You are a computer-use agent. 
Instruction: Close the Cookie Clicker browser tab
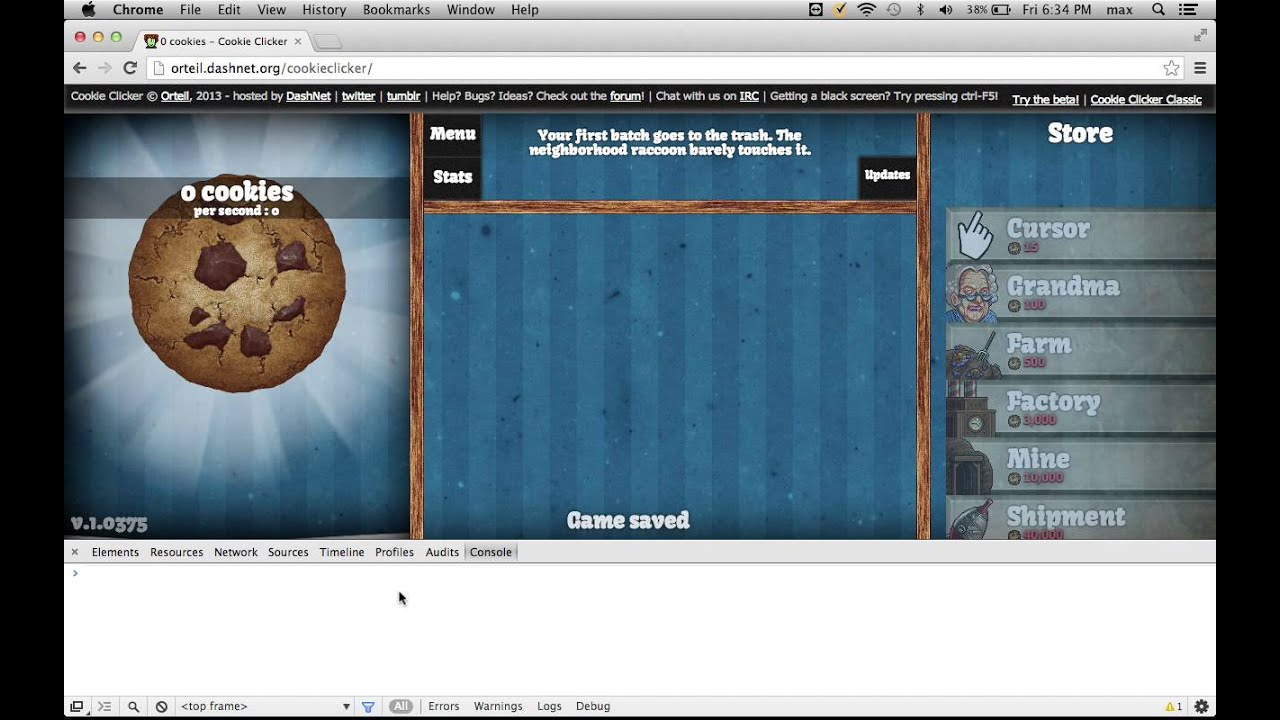297,41
